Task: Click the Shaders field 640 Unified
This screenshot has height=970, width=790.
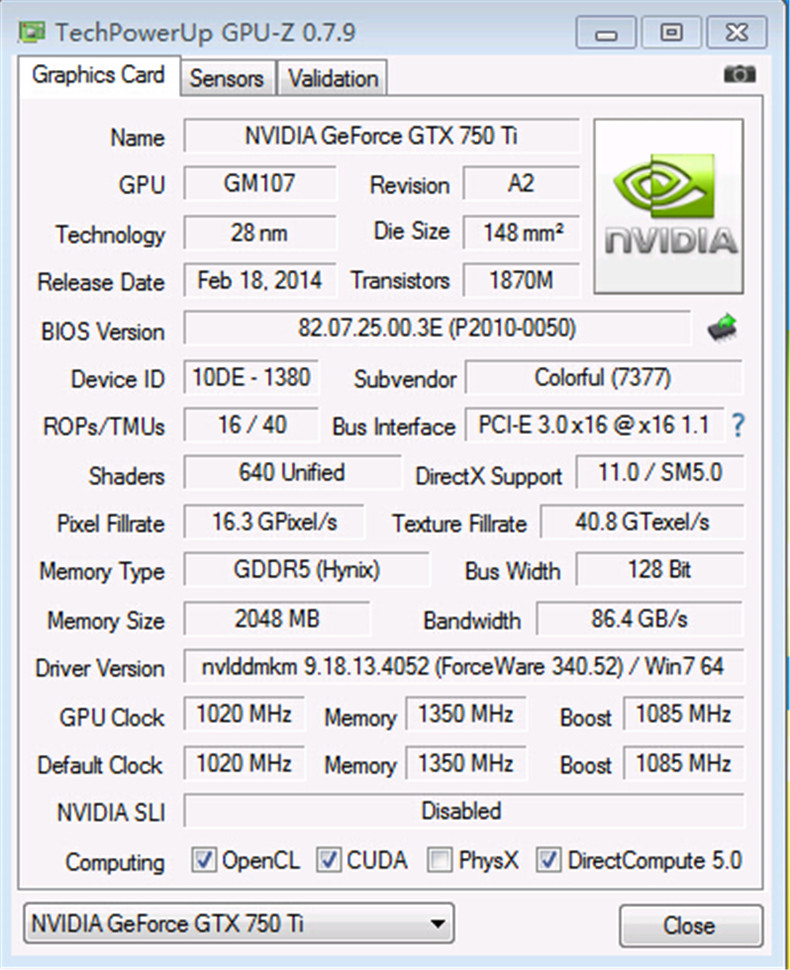Action: coord(292,473)
